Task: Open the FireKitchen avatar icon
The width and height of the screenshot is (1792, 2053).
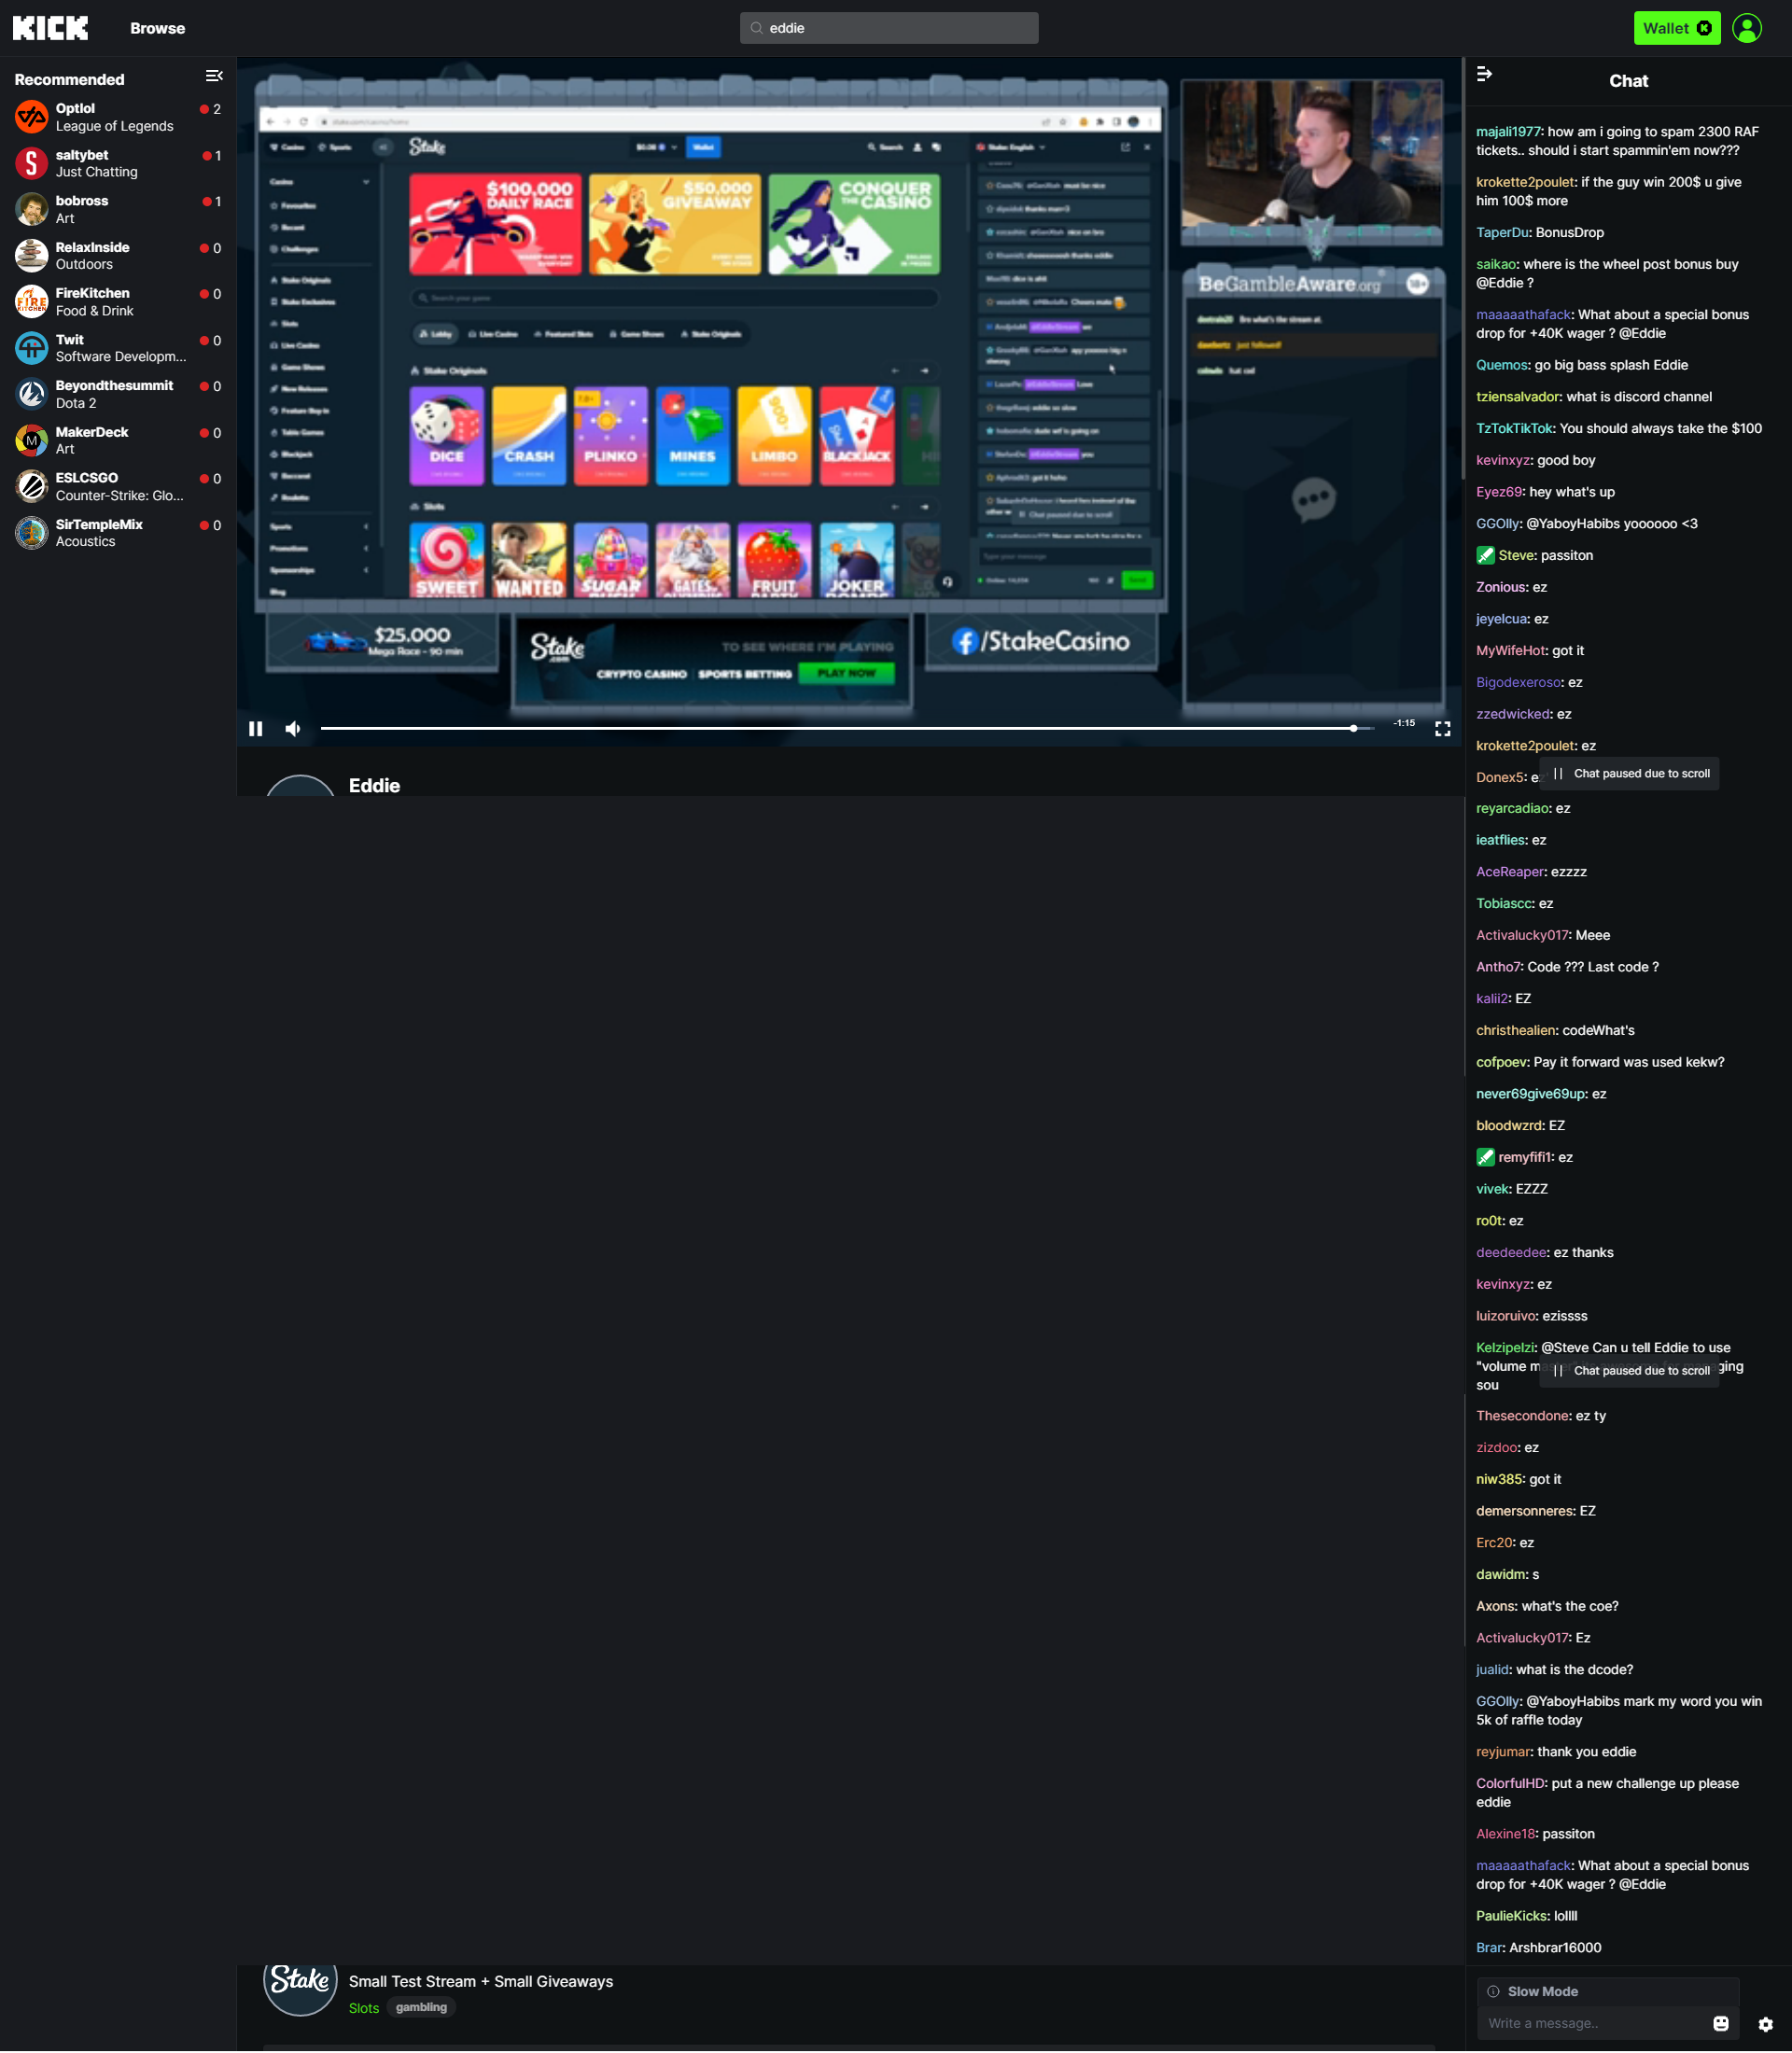Action: click(x=32, y=301)
